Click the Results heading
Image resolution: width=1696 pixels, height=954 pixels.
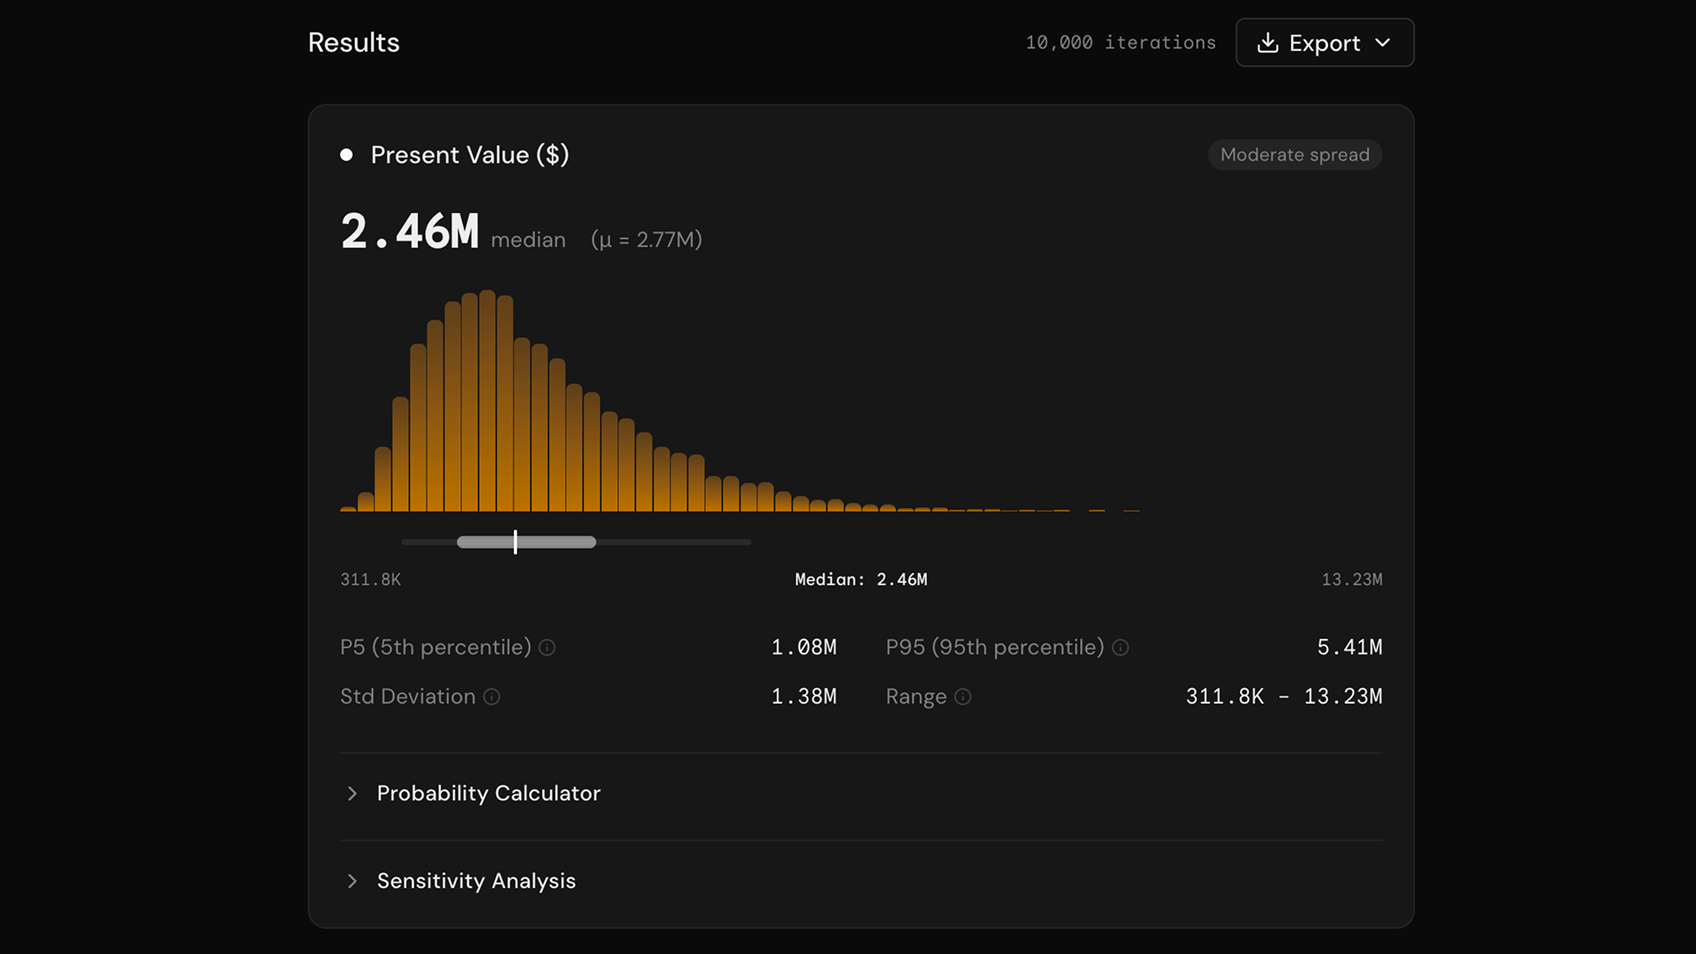coord(353,42)
